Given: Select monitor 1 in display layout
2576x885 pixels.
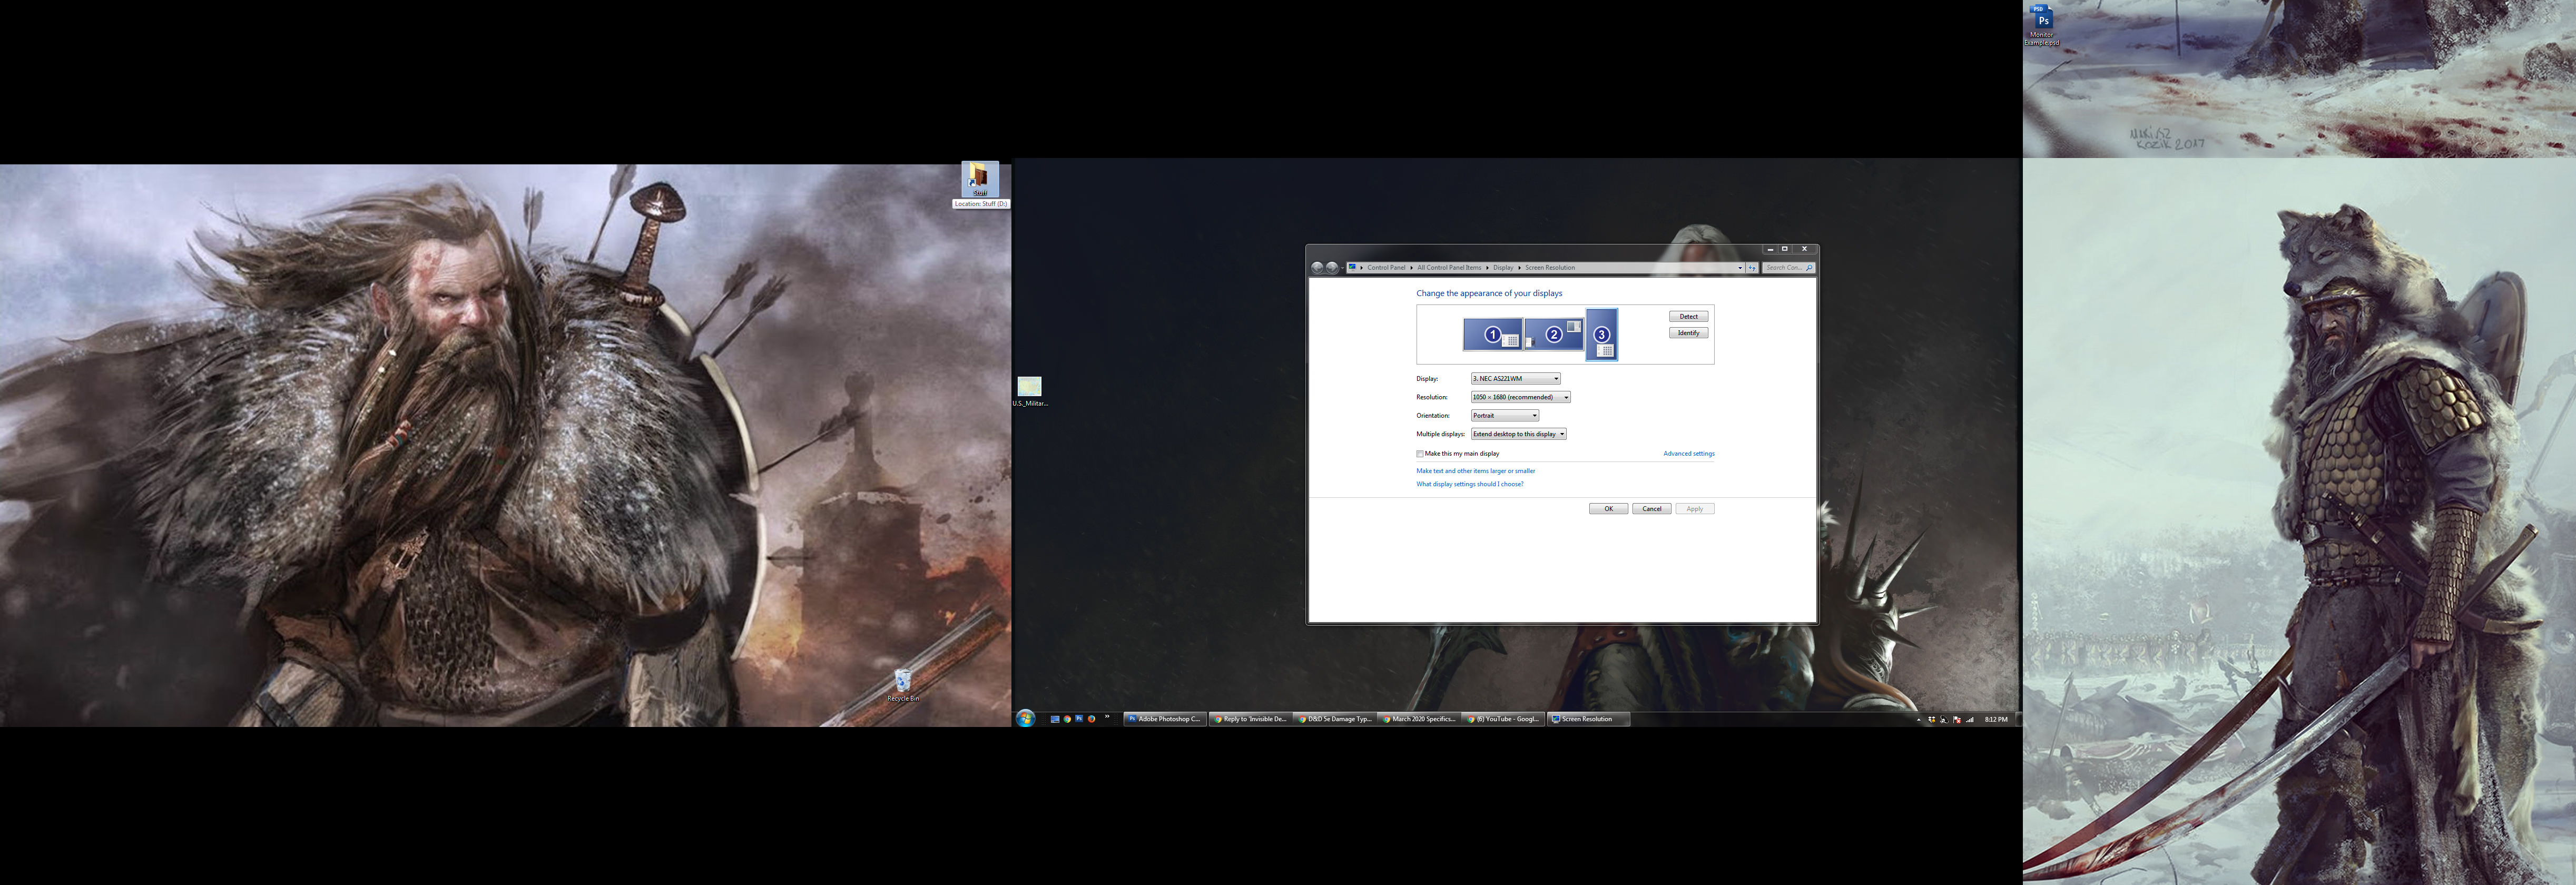Looking at the screenshot, I should pyautogui.click(x=1492, y=335).
